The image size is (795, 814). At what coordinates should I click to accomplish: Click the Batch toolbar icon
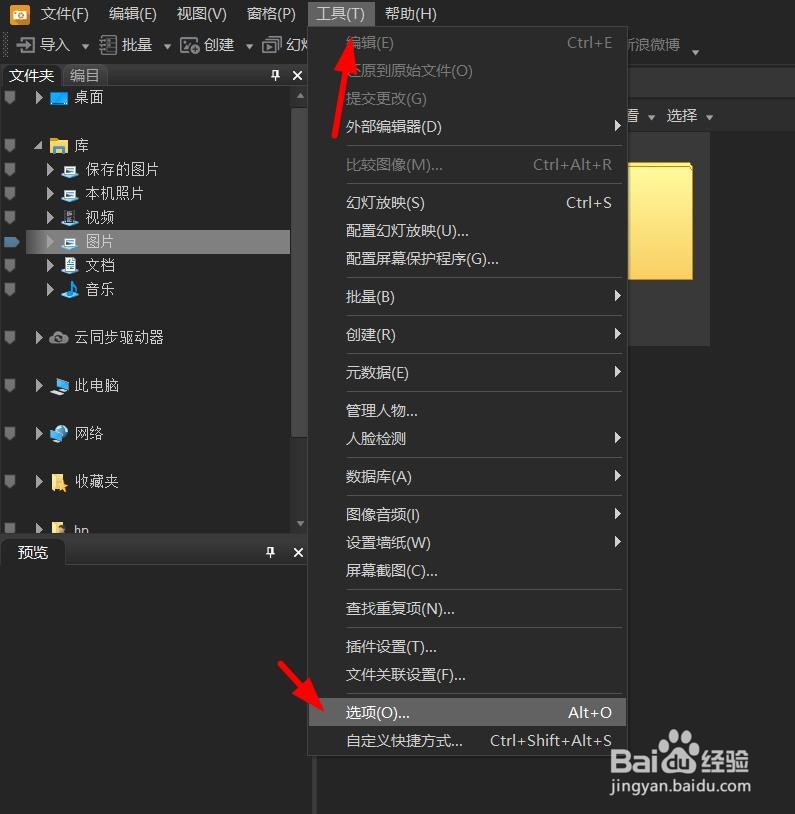pyautogui.click(x=108, y=45)
